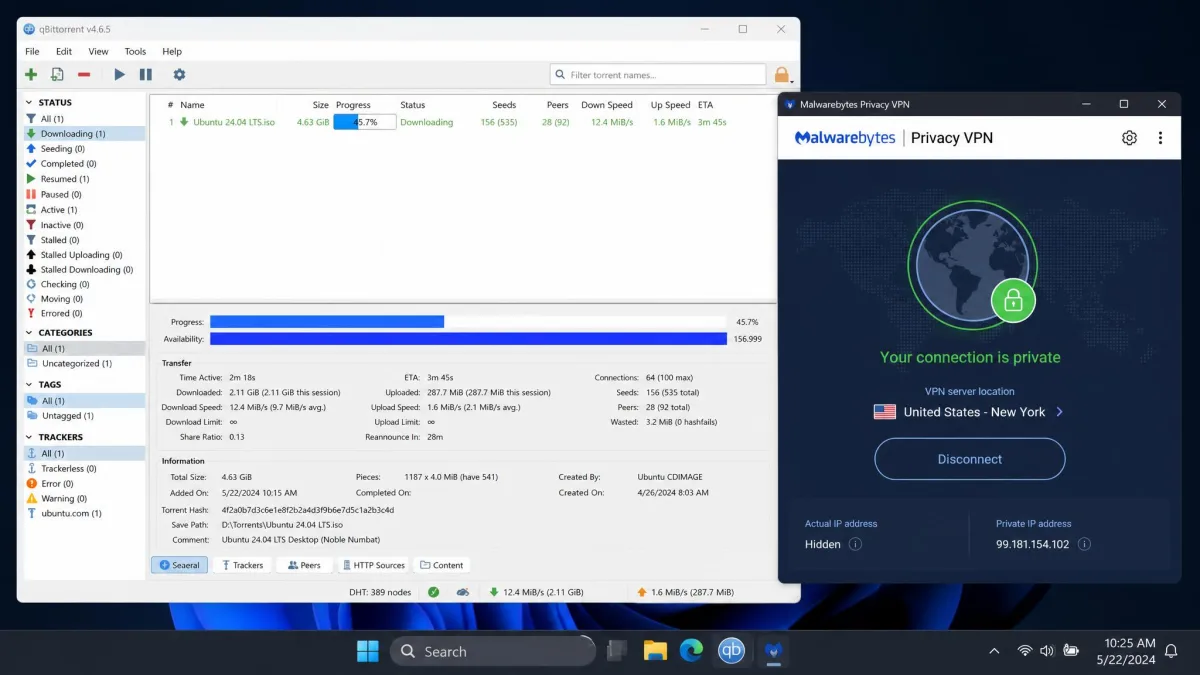Click the blue pause toolbar icon

[146, 74]
